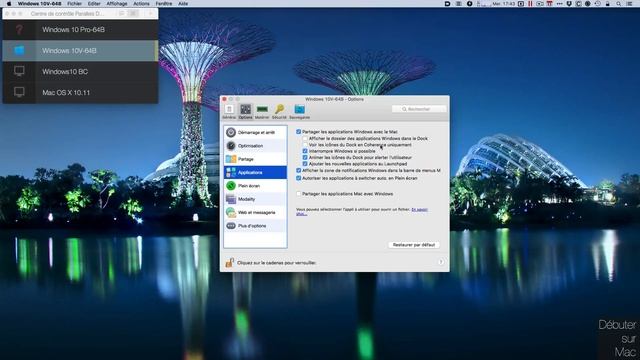Select Mac OS X 10.11 in Control Center
The image size is (640, 360).
pos(80,93)
